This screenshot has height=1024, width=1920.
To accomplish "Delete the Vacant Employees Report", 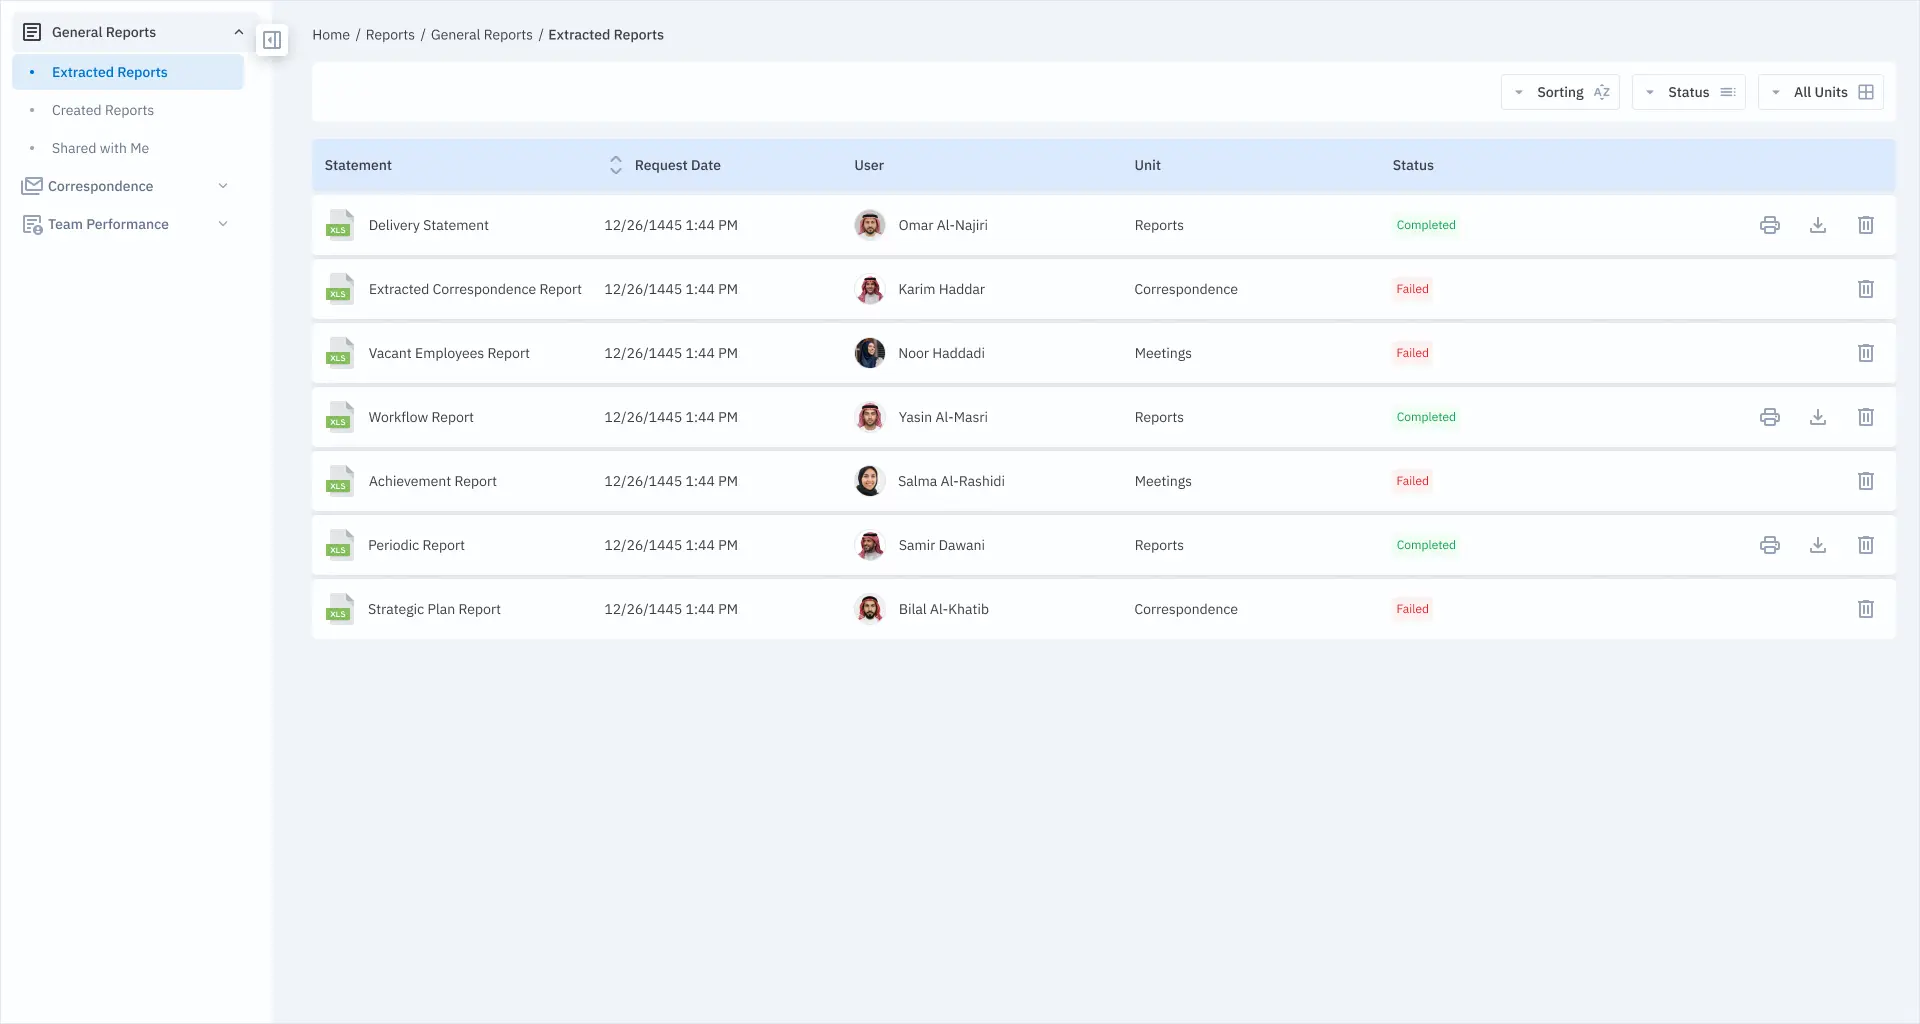I will [x=1865, y=353].
